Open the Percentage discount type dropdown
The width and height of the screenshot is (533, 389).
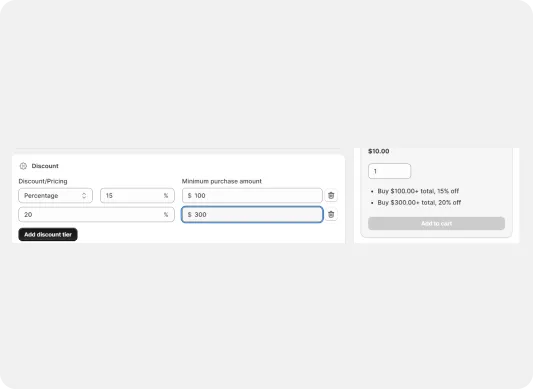pyautogui.click(x=55, y=196)
